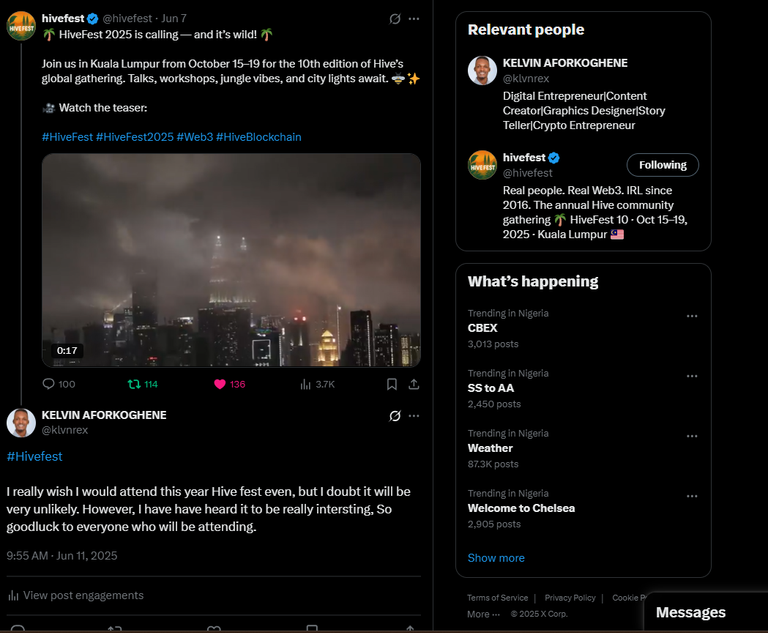Image resolution: width=768 pixels, height=633 pixels.
Task: Bookmark the hivefest post
Action: point(392,384)
